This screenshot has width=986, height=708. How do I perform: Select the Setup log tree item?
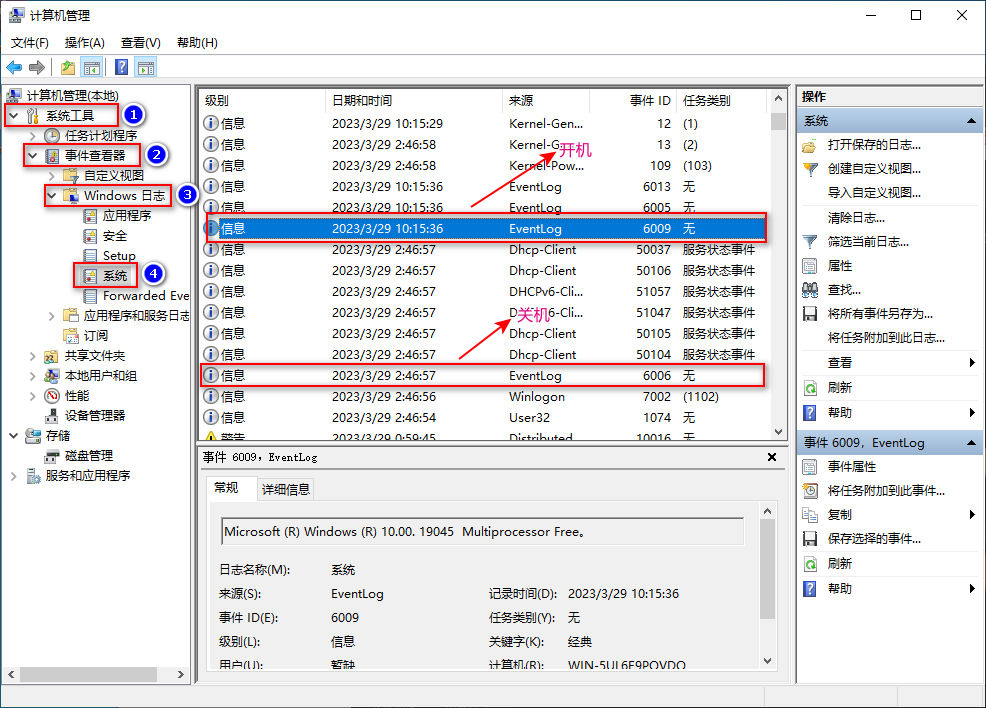pos(119,256)
